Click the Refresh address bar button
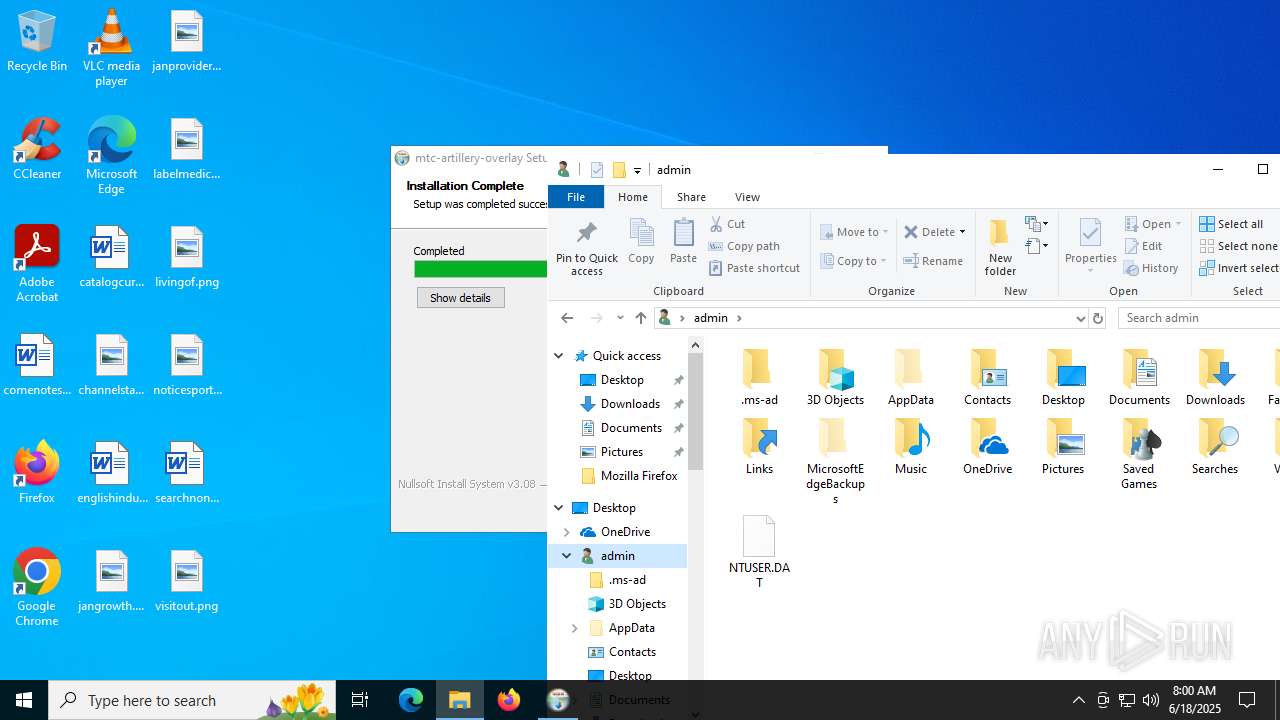Image resolution: width=1280 pixels, height=720 pixels. pos(1098,318)
